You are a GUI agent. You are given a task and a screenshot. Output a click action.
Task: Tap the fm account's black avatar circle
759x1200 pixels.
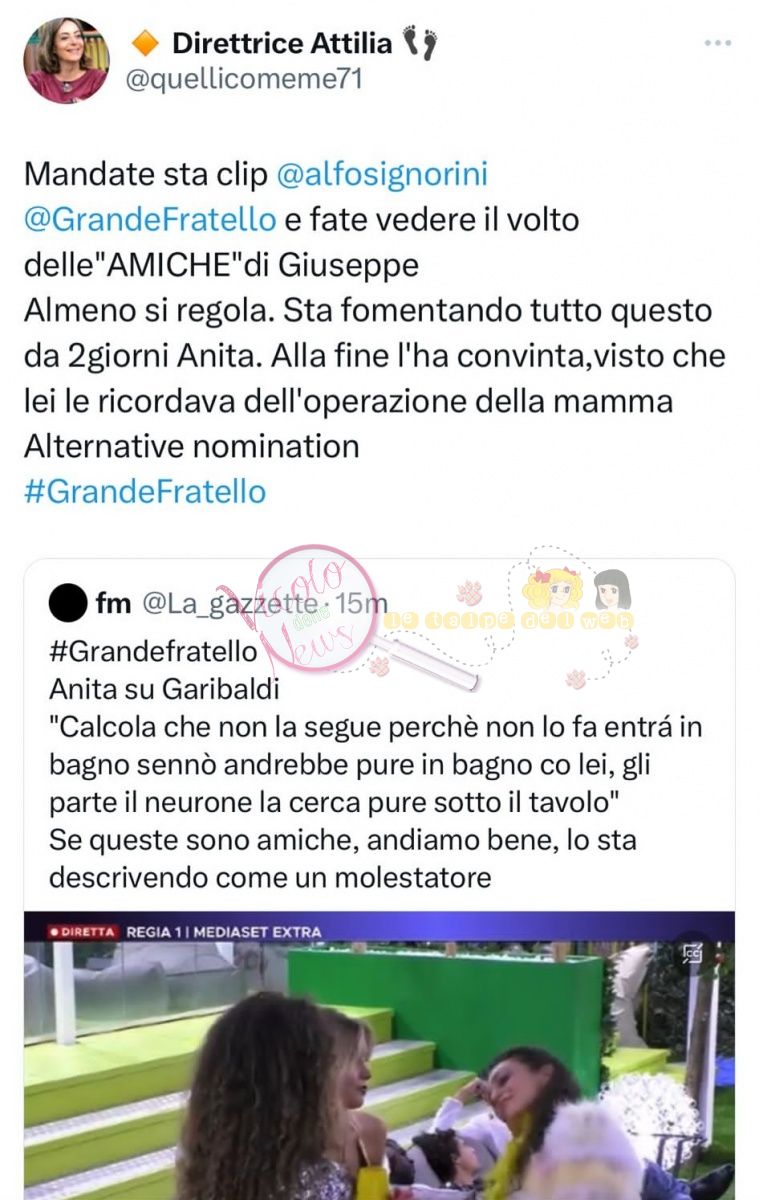click(x=68, y=604)
